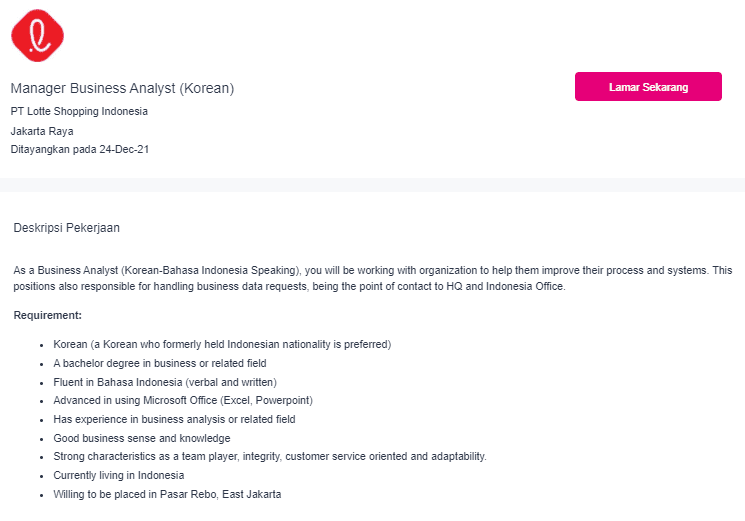Click the Lamar Sekarang button

648,86
